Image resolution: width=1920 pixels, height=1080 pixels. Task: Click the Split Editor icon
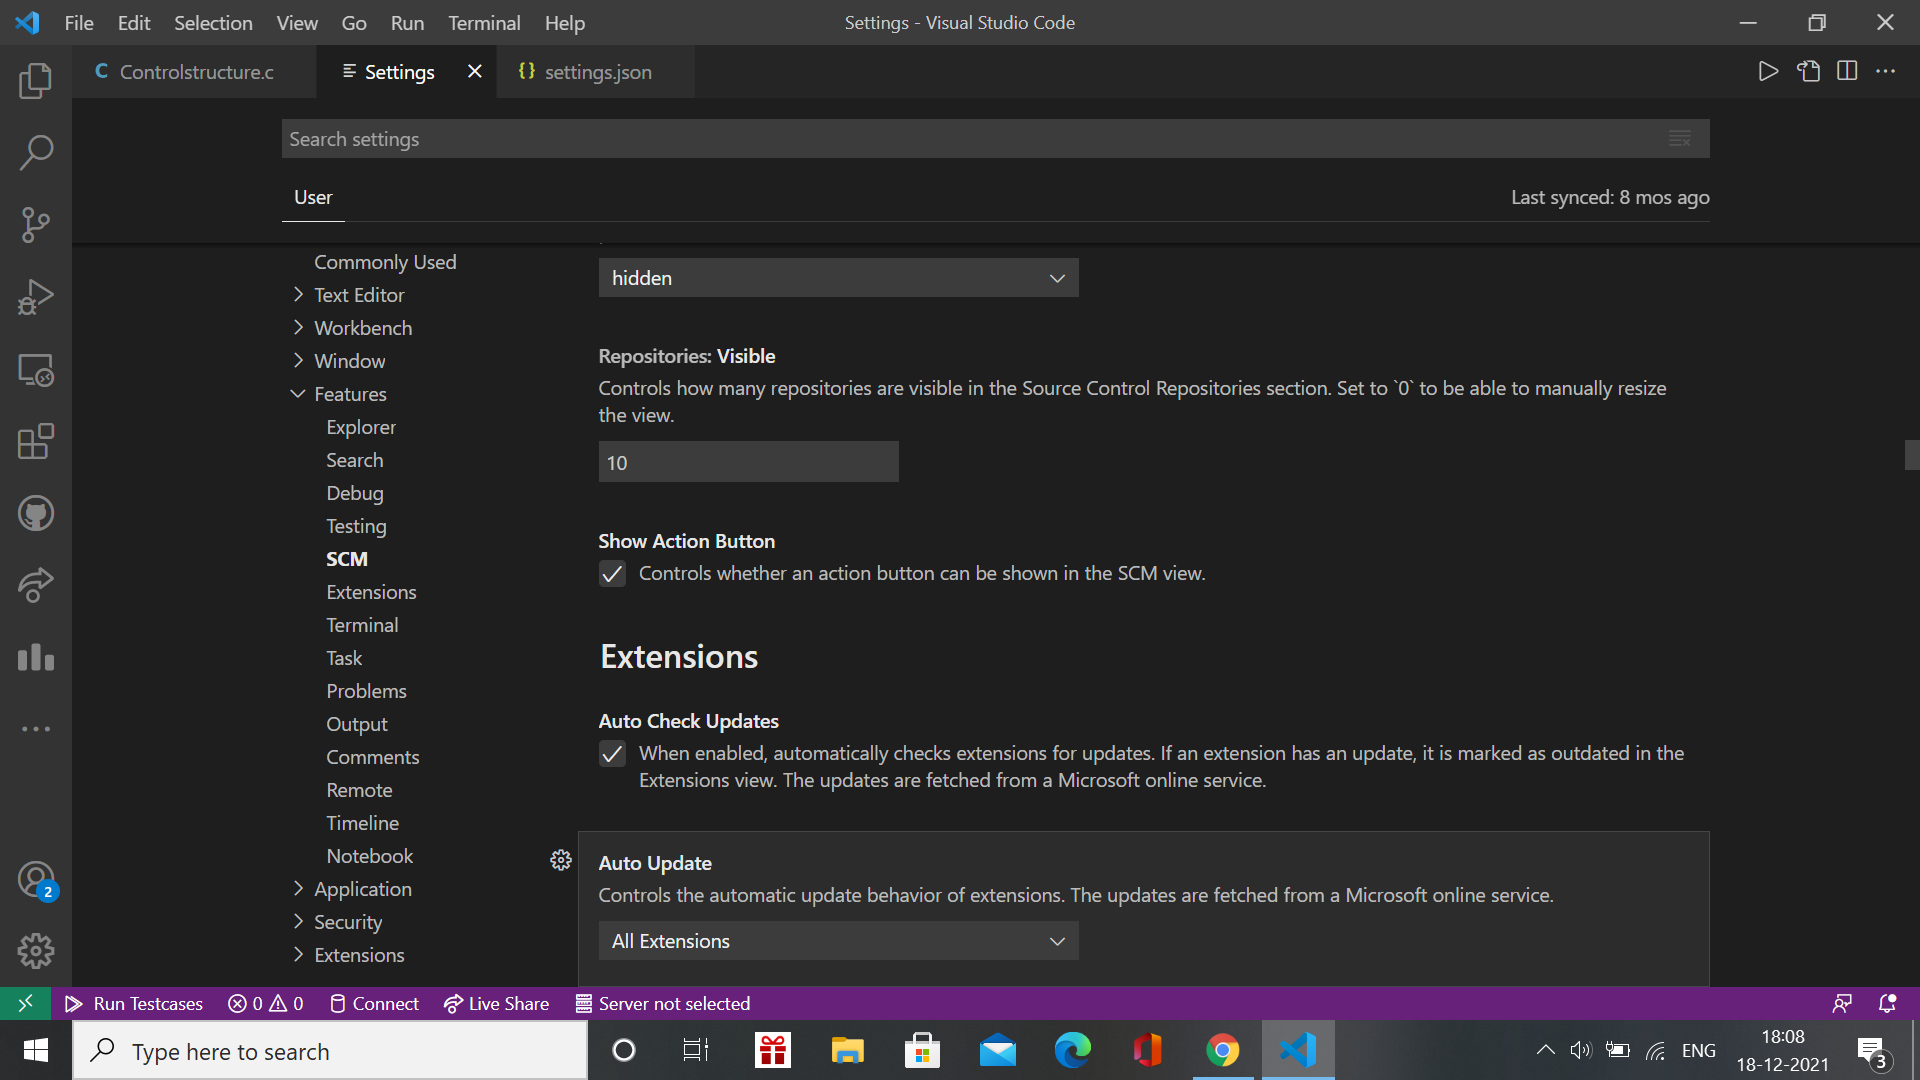[x=1846, y=71]
